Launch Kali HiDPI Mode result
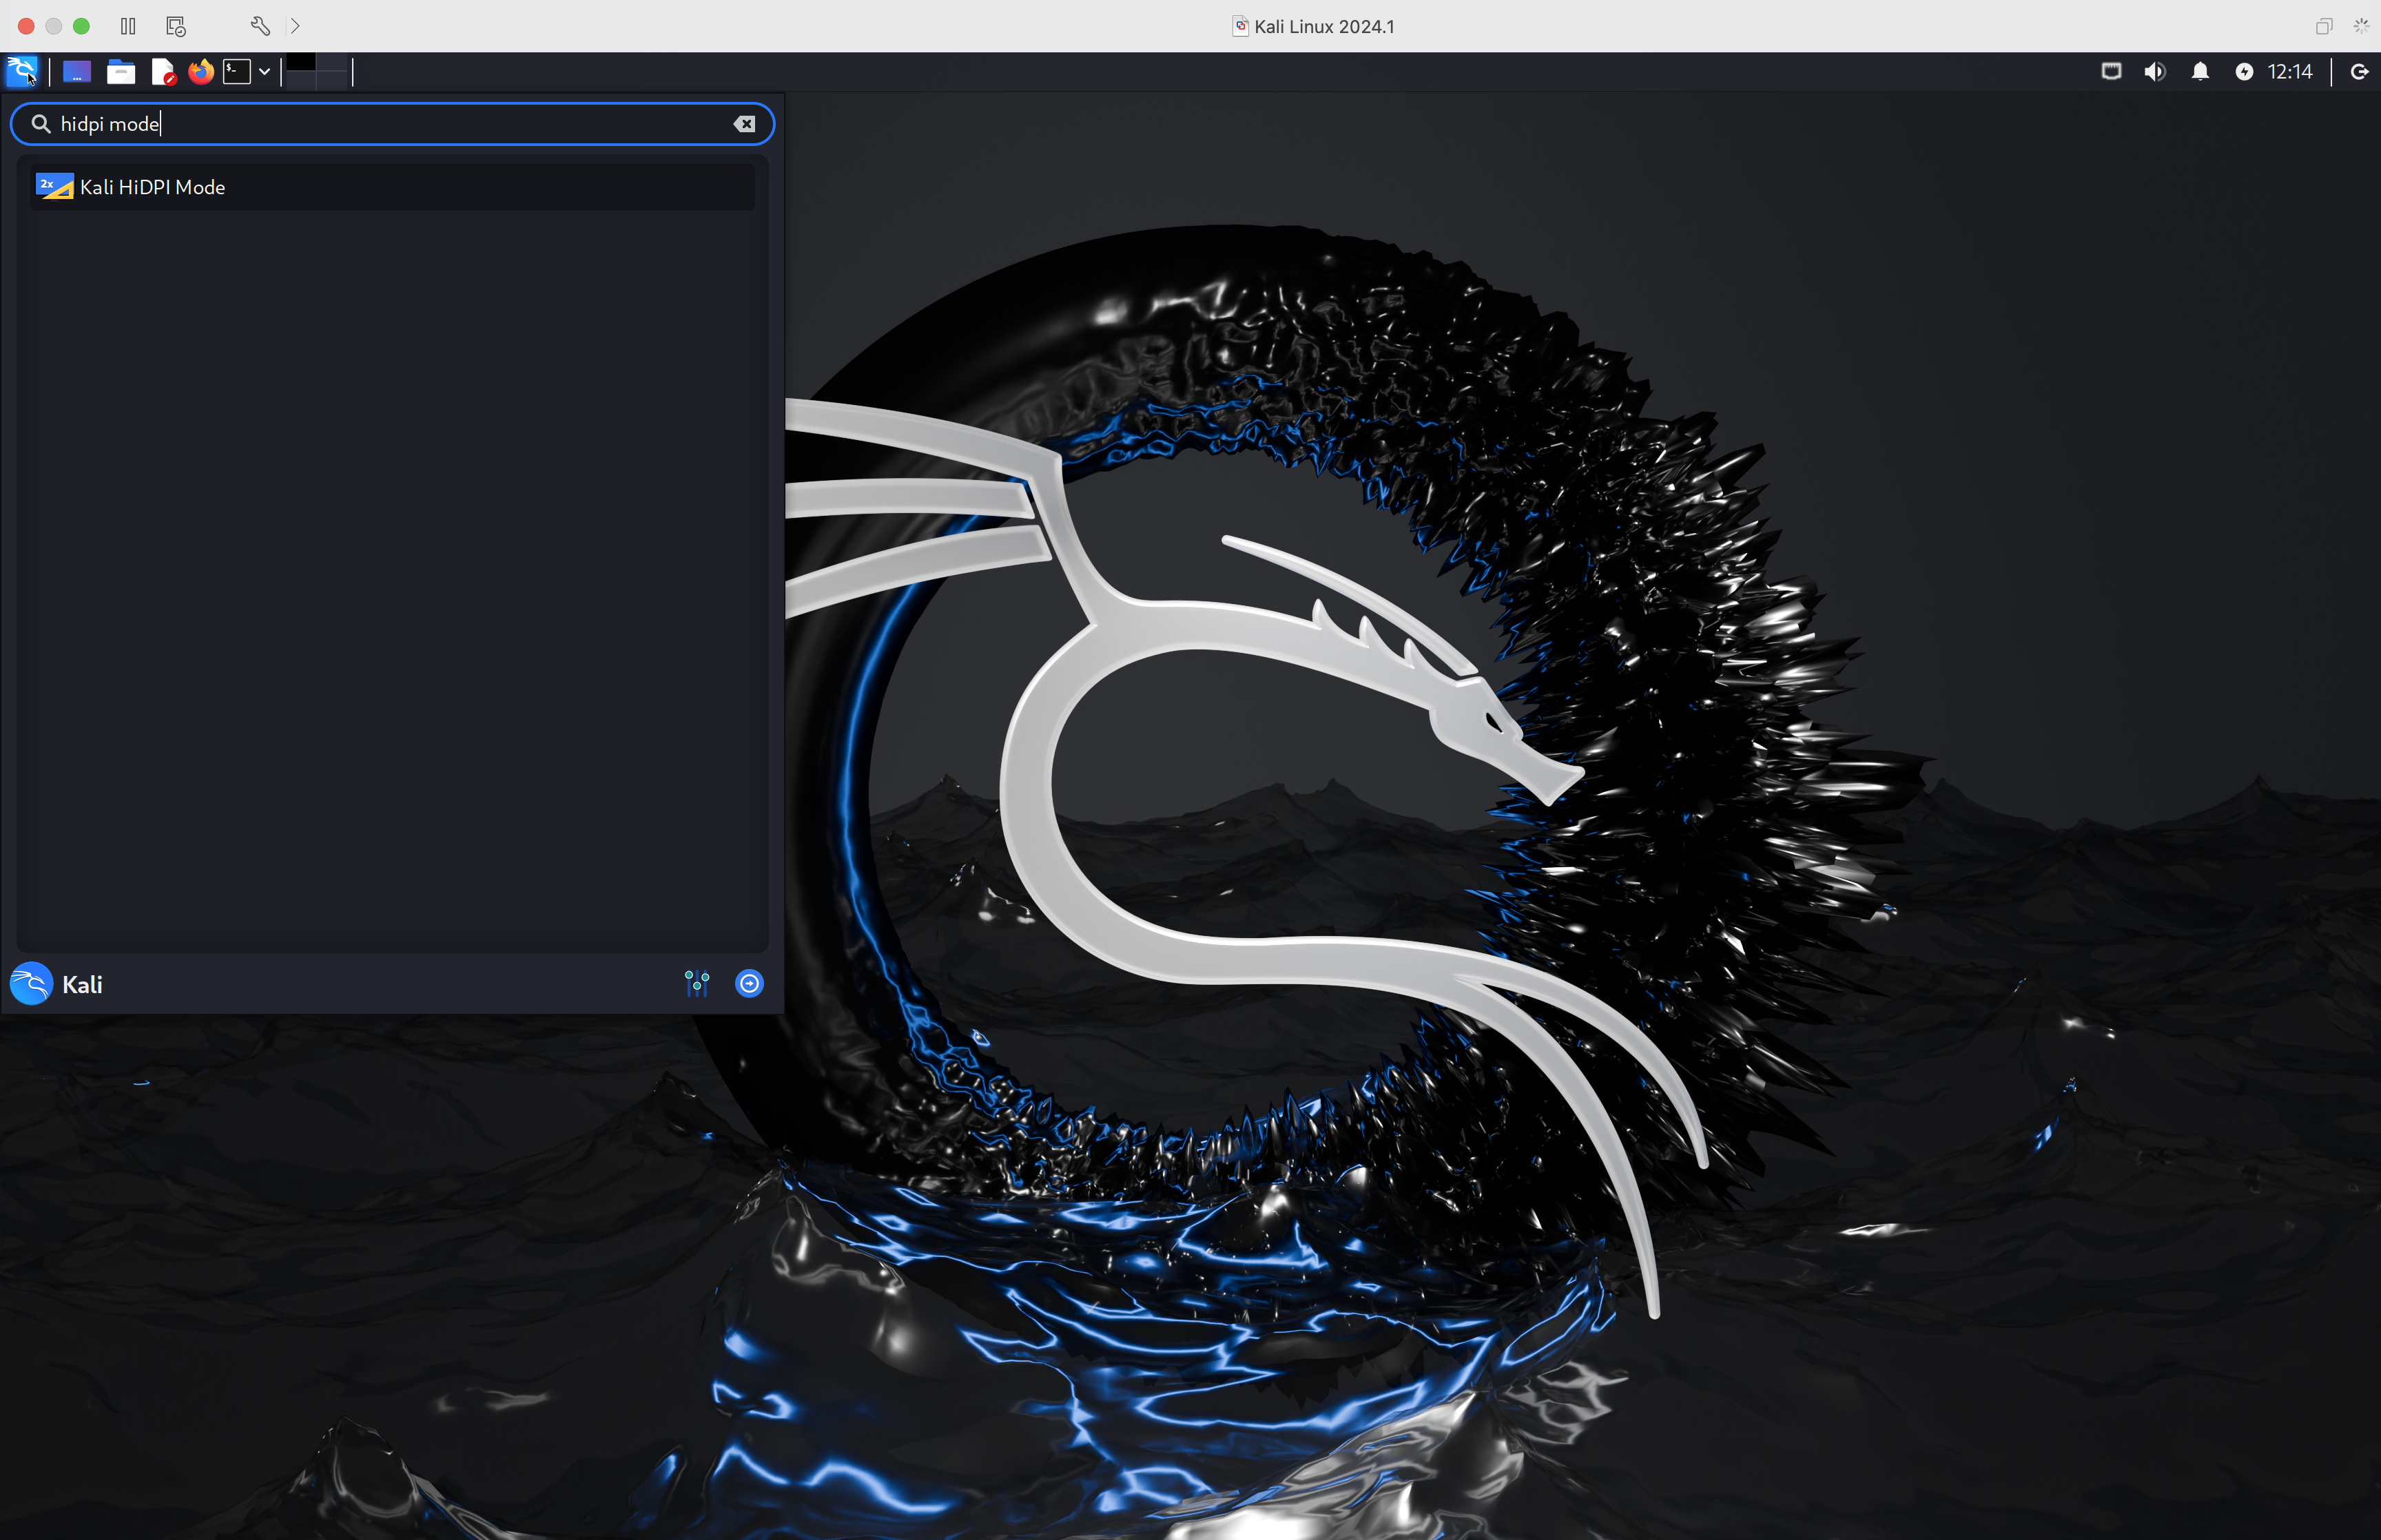The height and width of the screenshot is (1540, 2381). point(392,187)
